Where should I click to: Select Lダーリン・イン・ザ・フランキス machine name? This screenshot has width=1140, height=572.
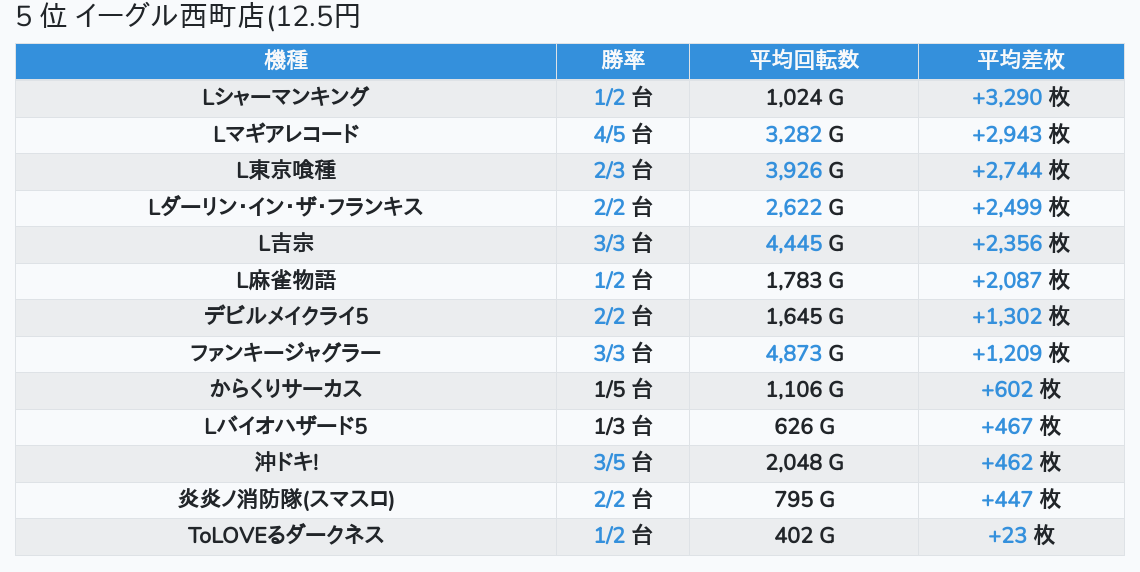click(x=286, y=207)
